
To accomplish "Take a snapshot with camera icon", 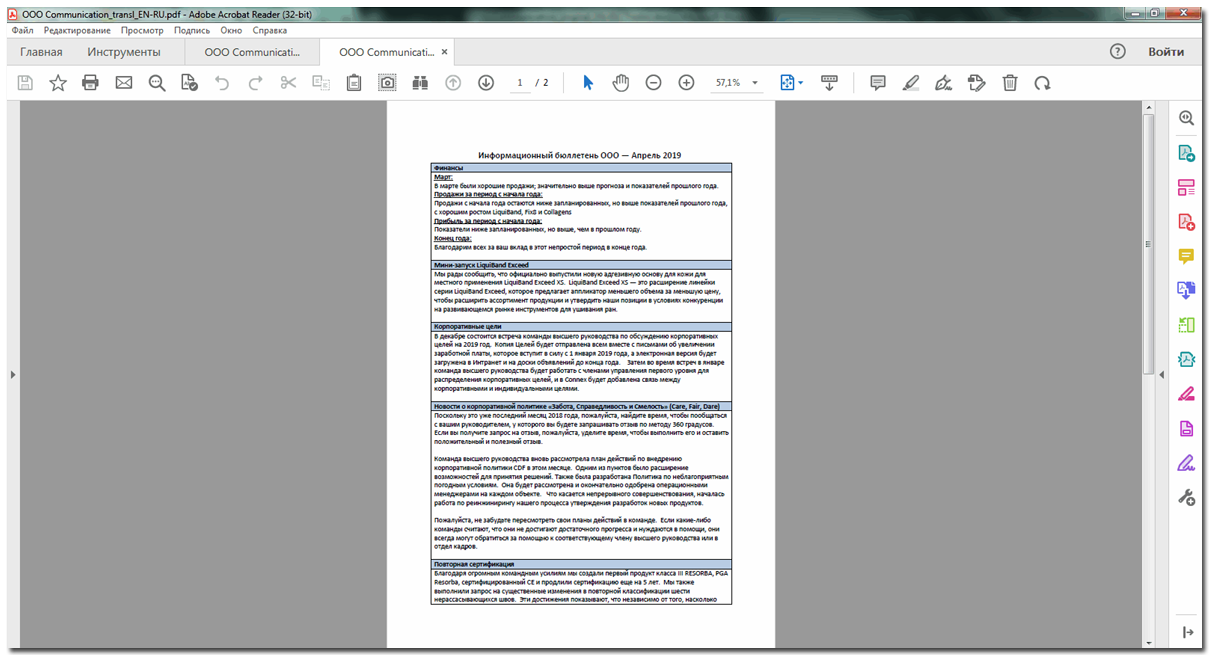I will click(387, 83).
